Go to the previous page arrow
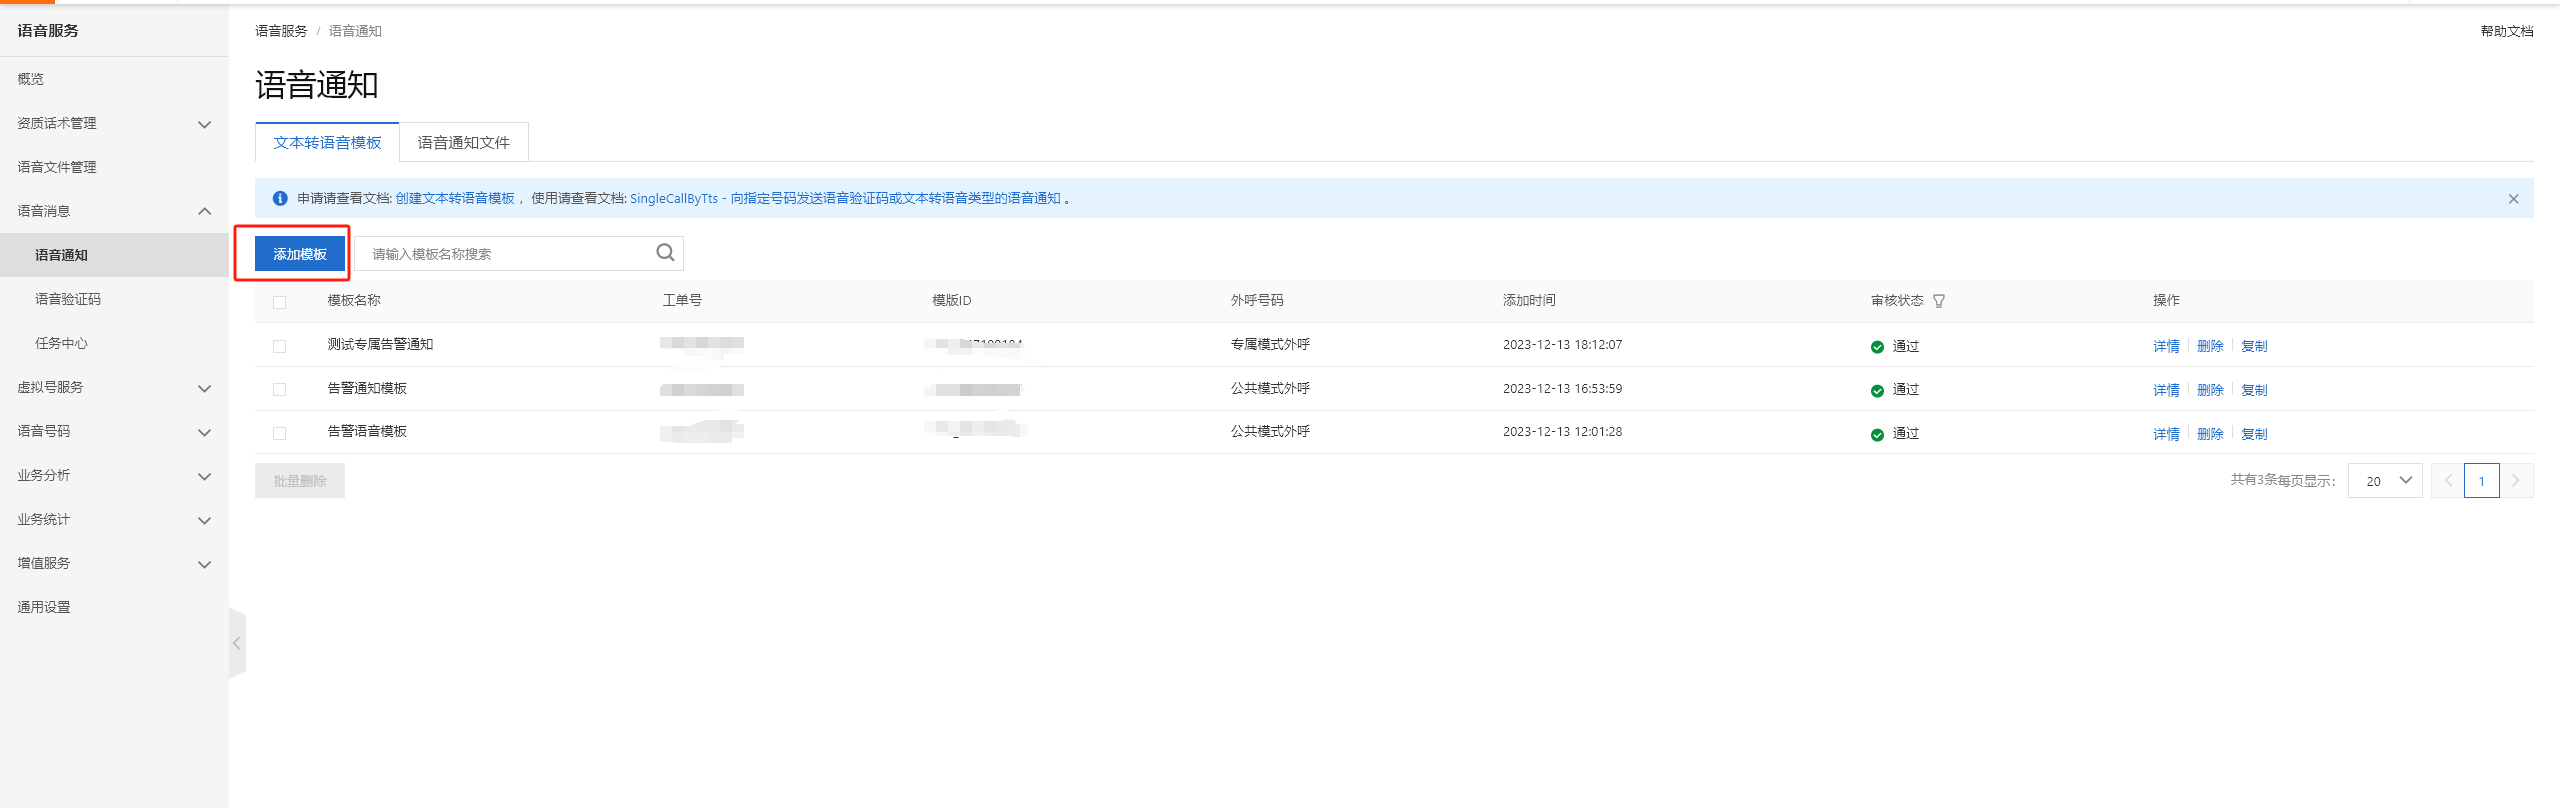The height and width of the screenshot is (808, 2560). pyautogui.click(x=2448, y=481)
